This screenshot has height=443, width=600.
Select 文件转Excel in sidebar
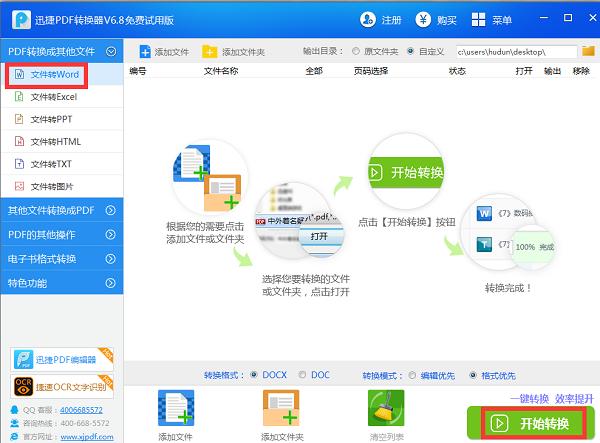(x=53, y=97)
